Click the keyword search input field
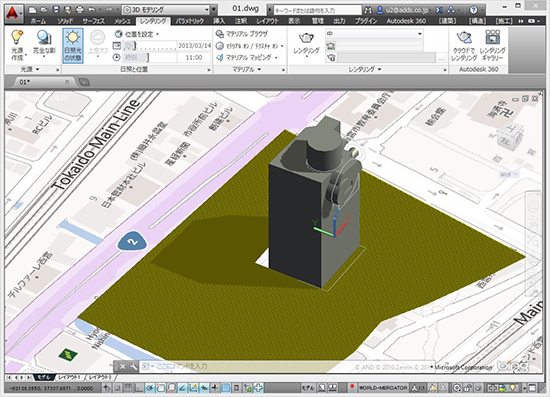The height and width of the screenshot is (397, 550). (317, 10)
